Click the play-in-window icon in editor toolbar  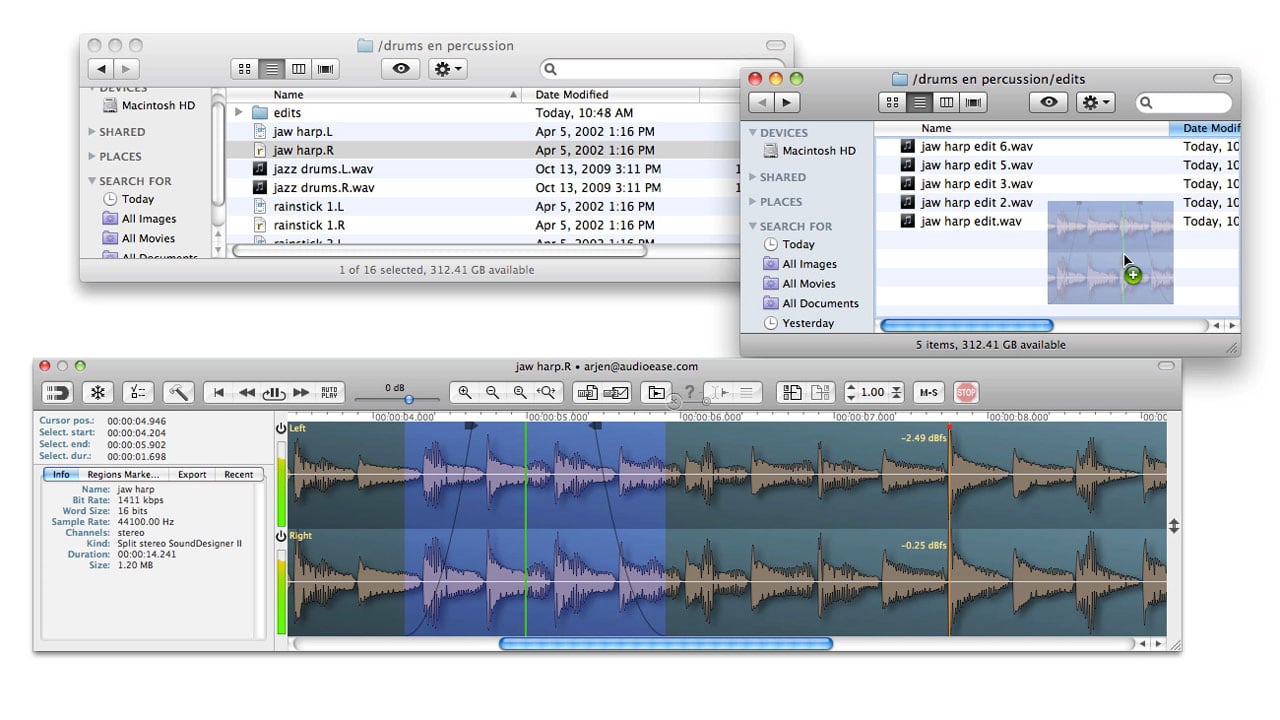pyautogui.click(x=655, y=393)
